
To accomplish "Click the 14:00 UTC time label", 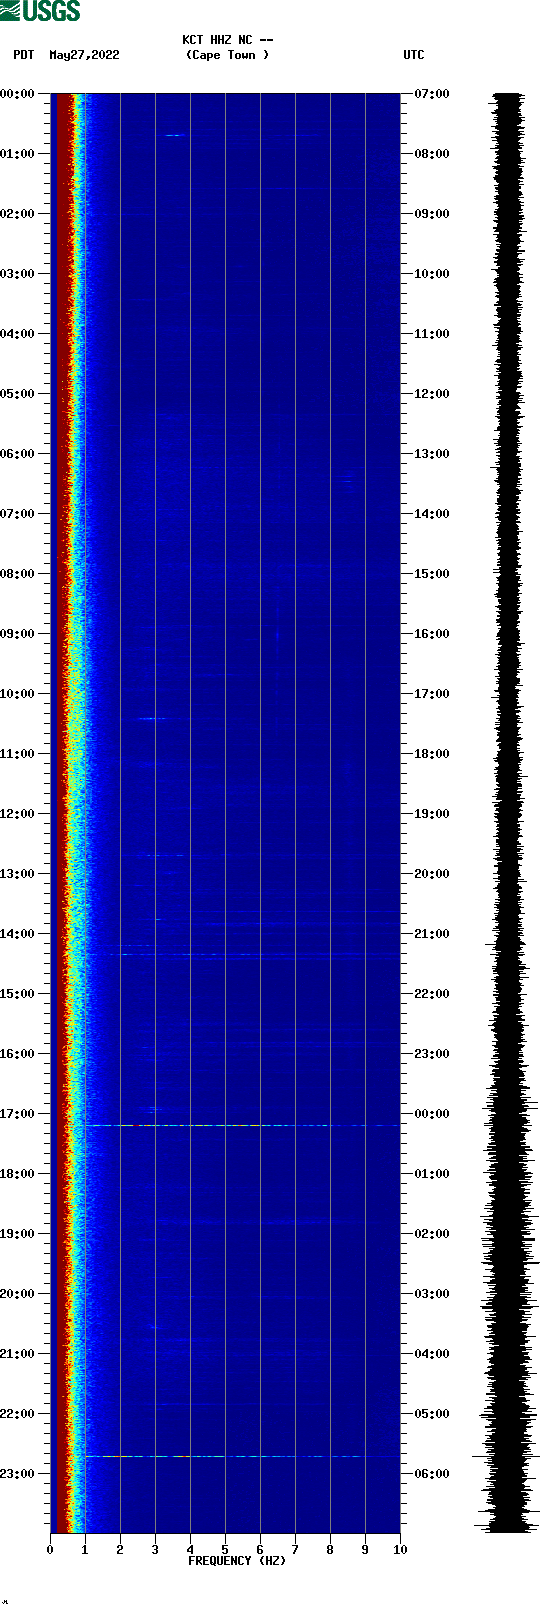I will tap(432, 514).
